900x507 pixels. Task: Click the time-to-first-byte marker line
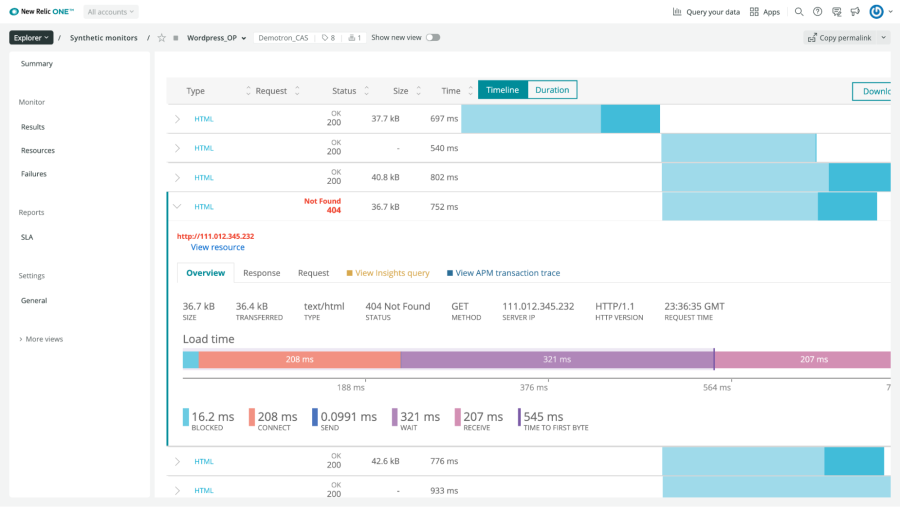[714, 359]
